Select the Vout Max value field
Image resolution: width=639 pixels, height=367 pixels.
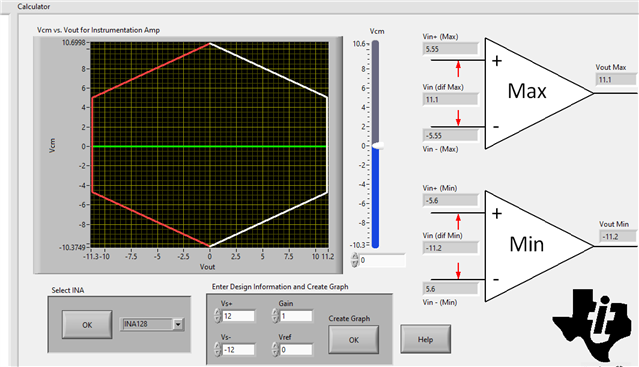coord(616,79)
